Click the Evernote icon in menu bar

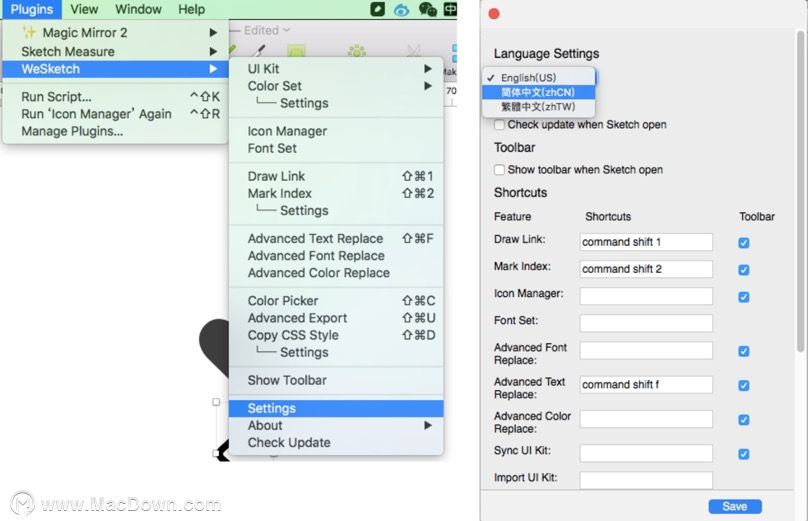377,9
